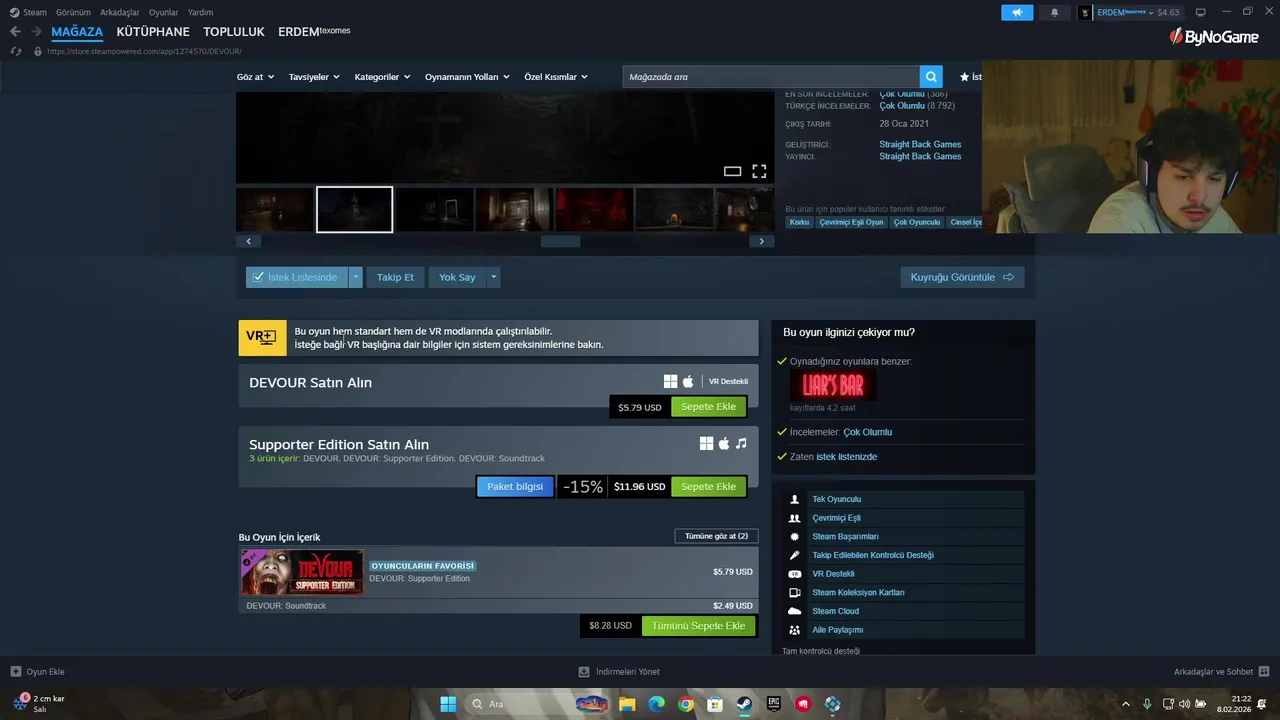Image resolution: width=1280 pixels, height=720 pixels.
Task: Open the Görünüm menu
Action: (73, 12)
